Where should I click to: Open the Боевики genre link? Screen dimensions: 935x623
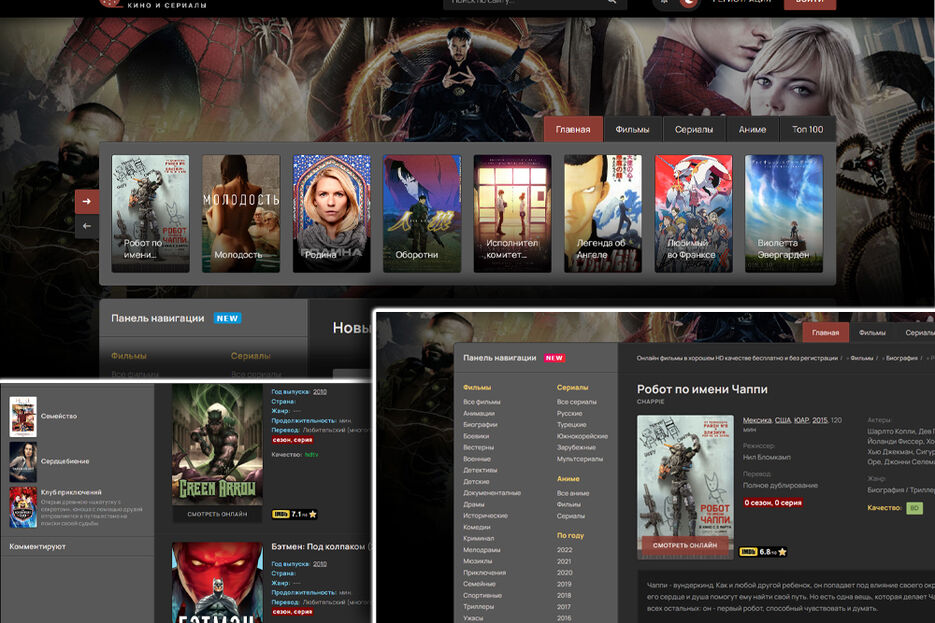pyautogui.click(x=476, y=436)
